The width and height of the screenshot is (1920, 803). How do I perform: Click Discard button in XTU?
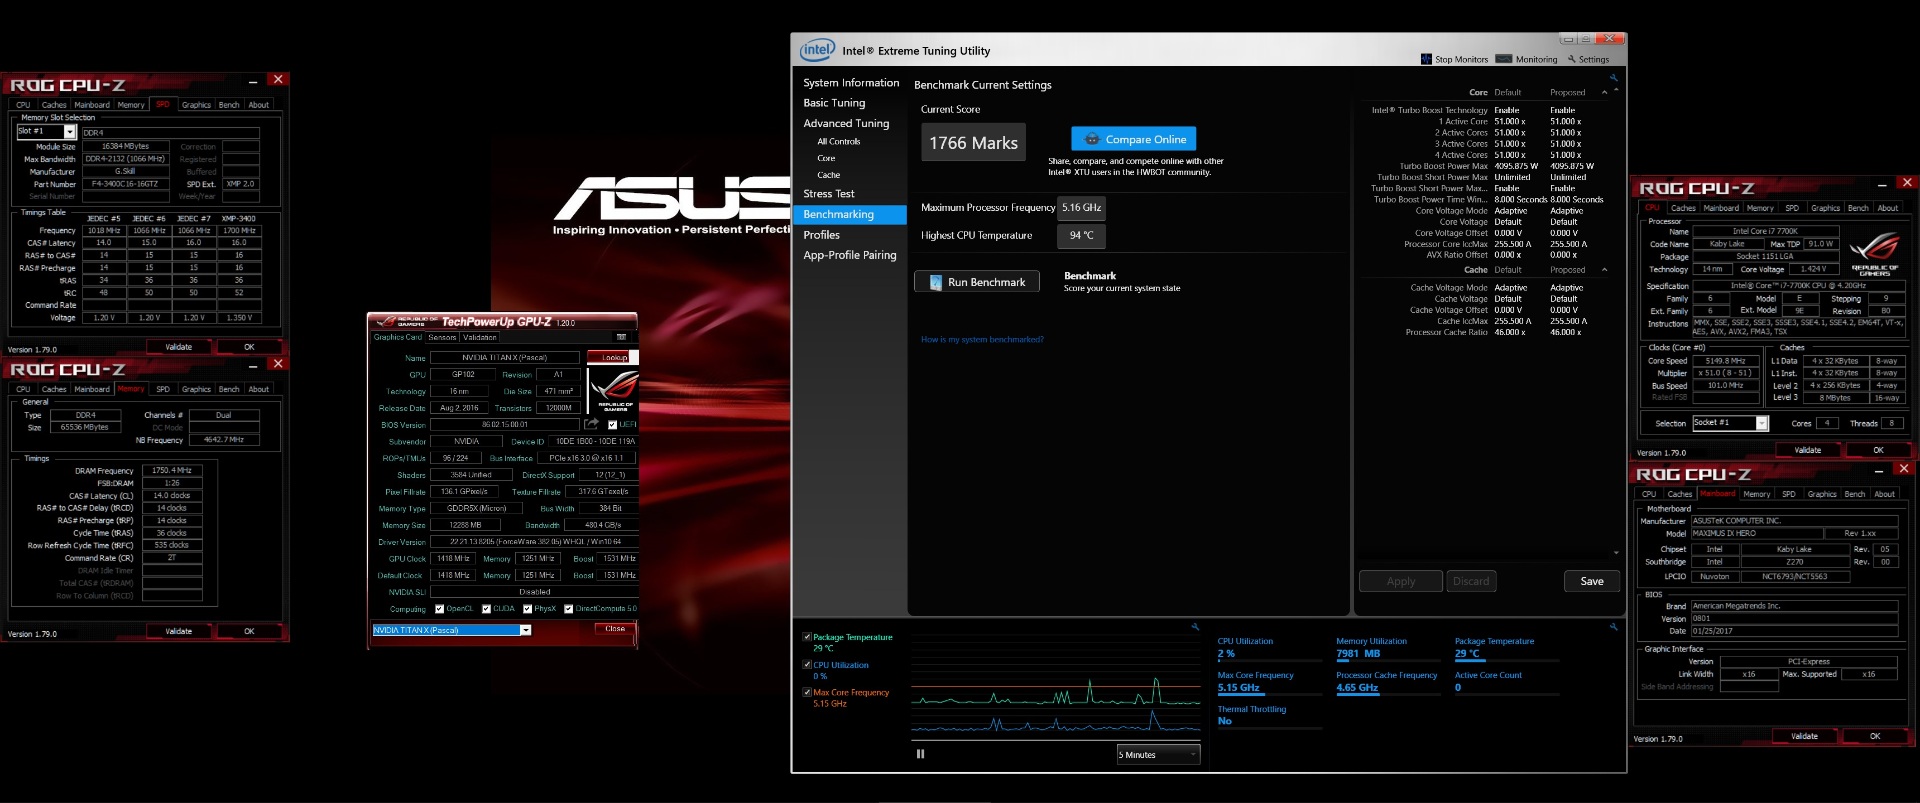point(1471,581)
